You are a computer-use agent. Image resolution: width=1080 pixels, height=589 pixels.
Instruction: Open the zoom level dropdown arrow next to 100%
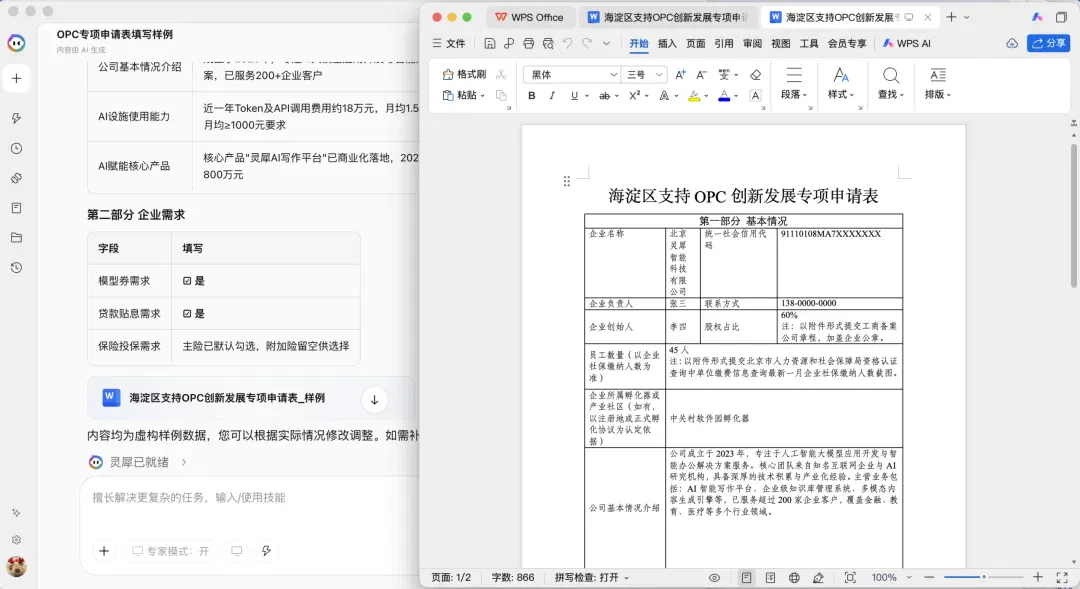[x=909, y=577]
